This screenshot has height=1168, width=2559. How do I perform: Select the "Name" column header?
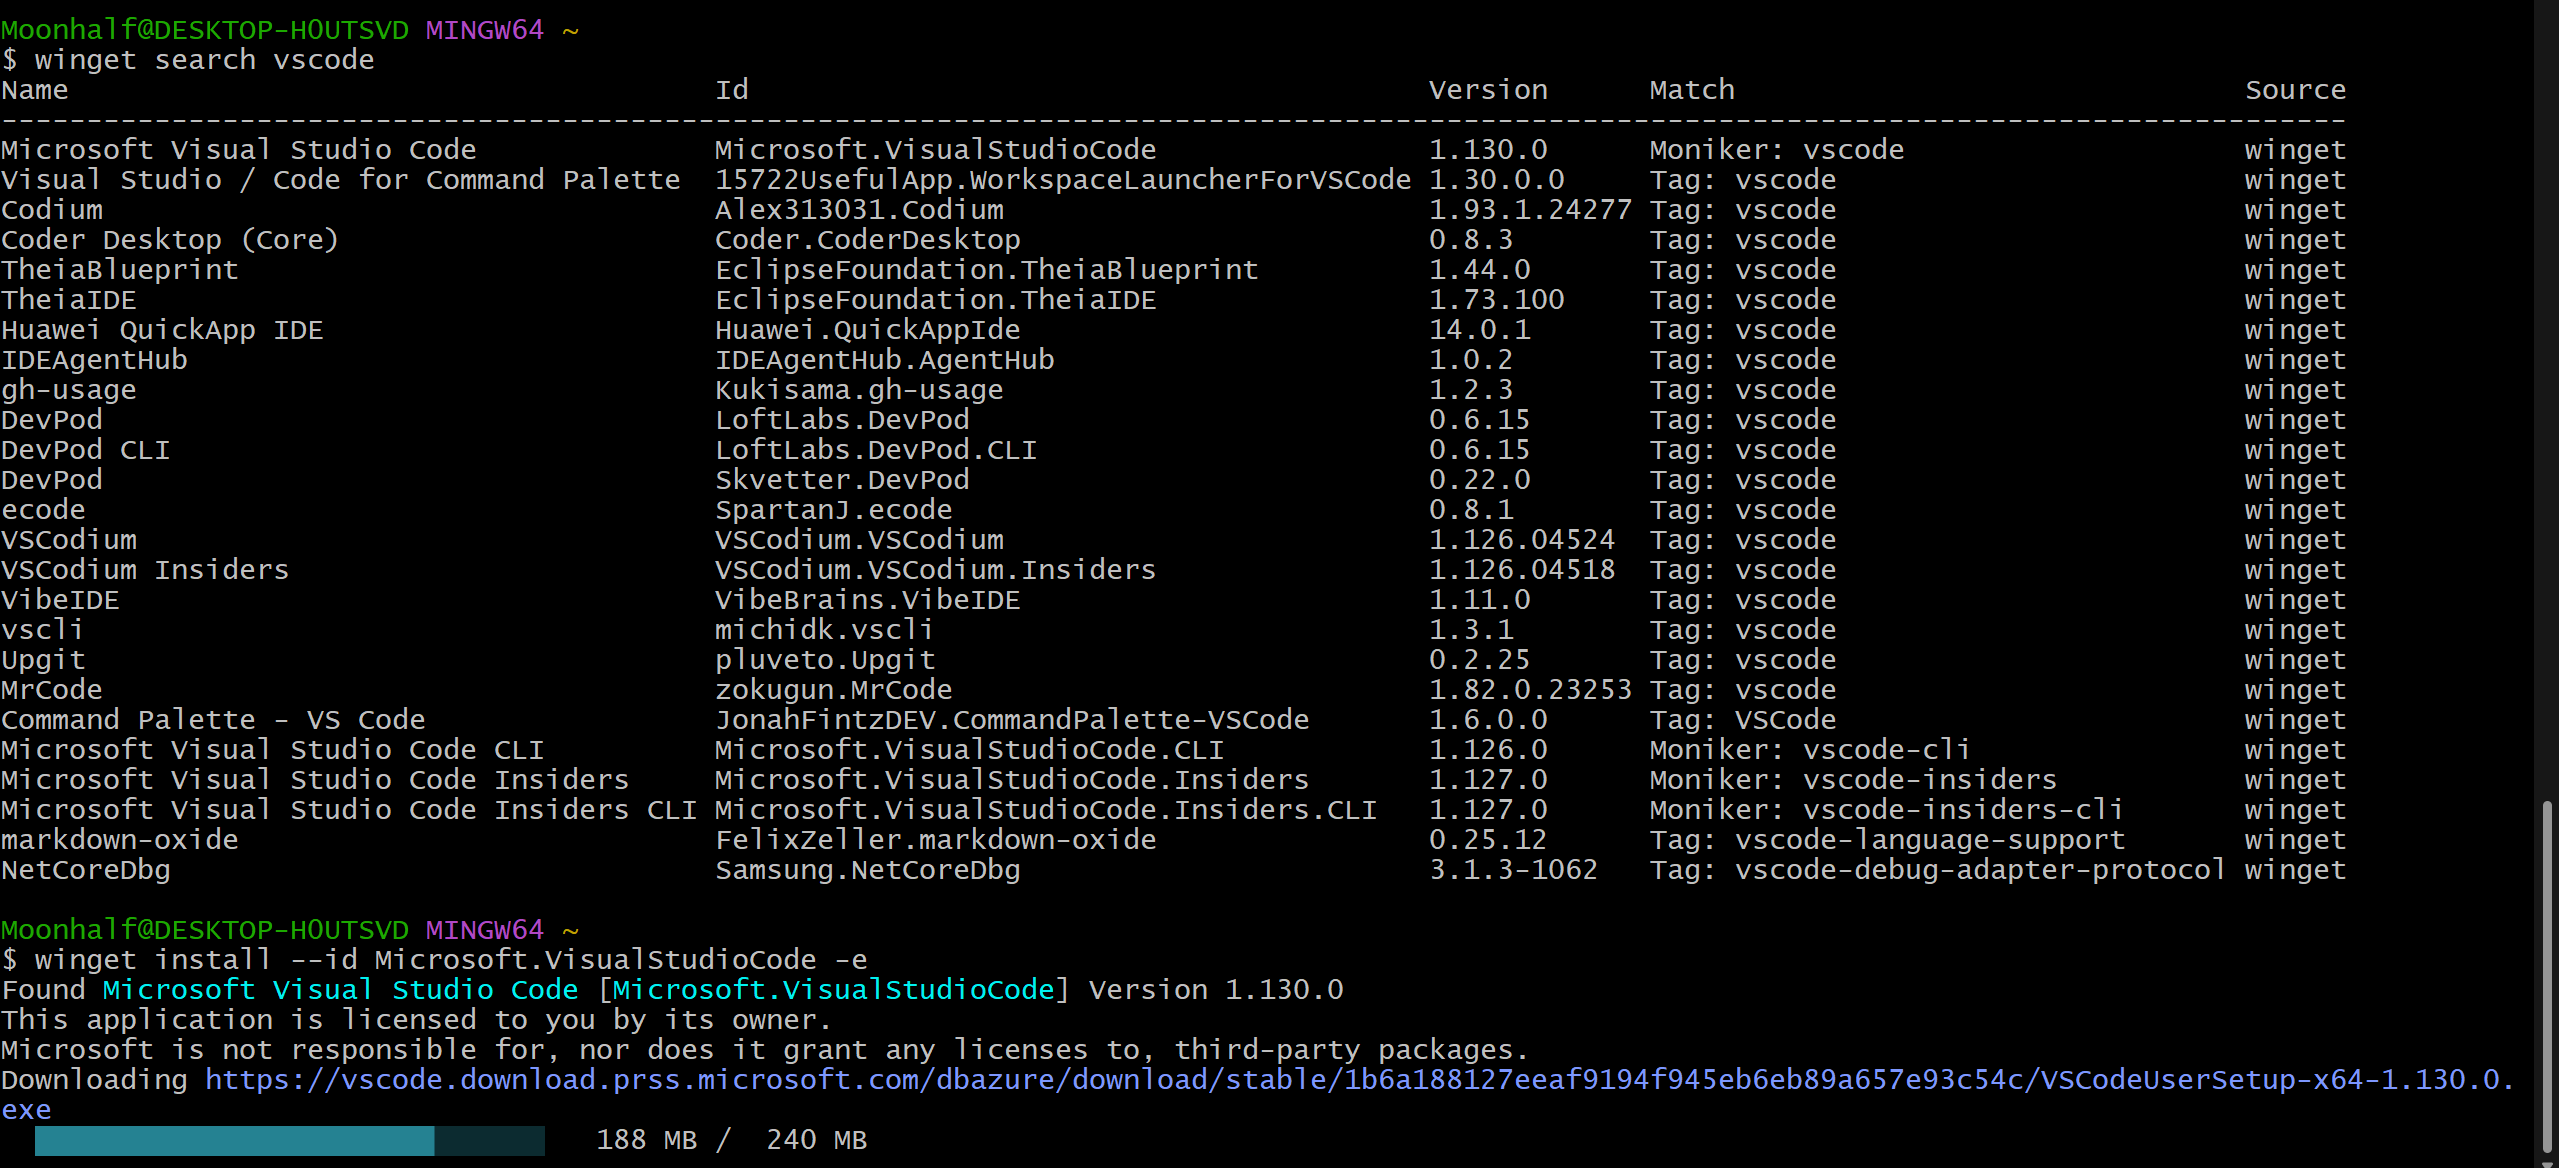click(x=35, y=90)
